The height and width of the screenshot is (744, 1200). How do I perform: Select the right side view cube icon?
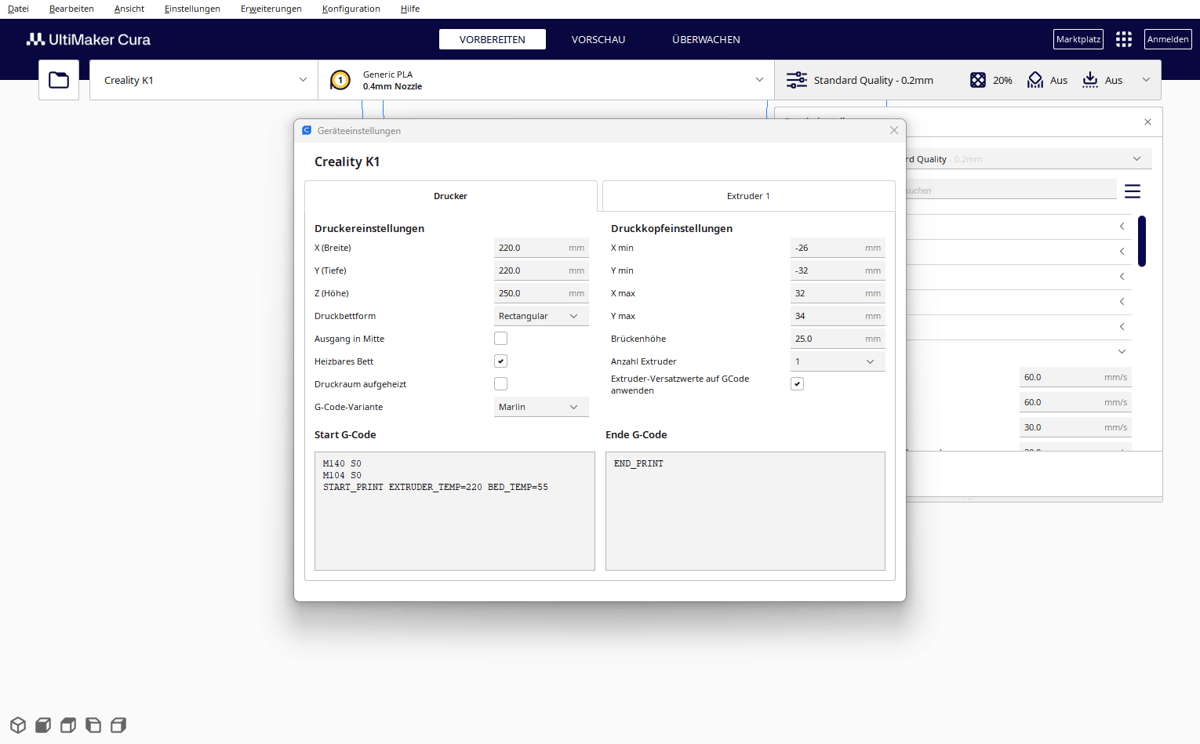click(118, 725)
